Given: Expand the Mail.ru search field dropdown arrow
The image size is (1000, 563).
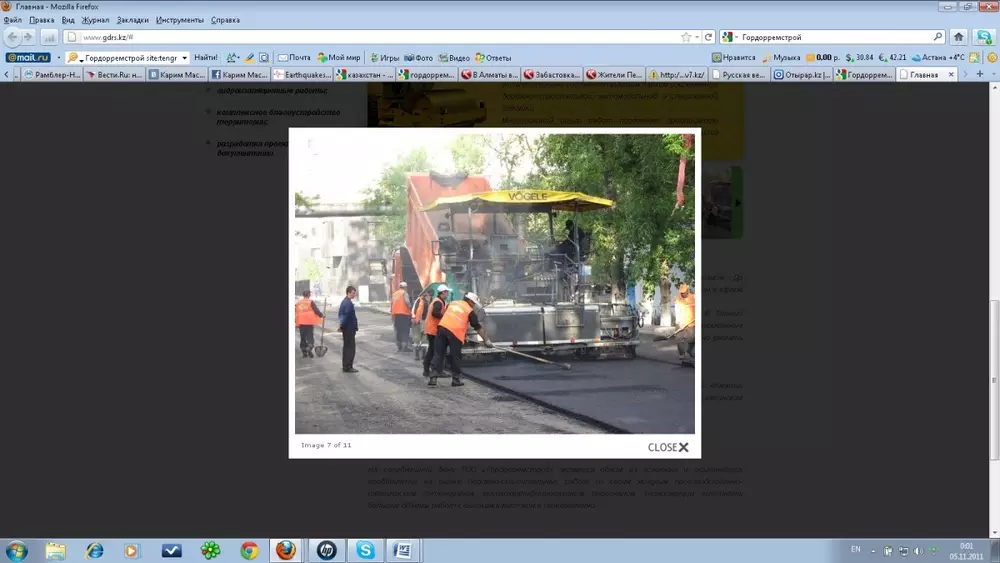Looking at the screenshot, I should click(184, 58).
